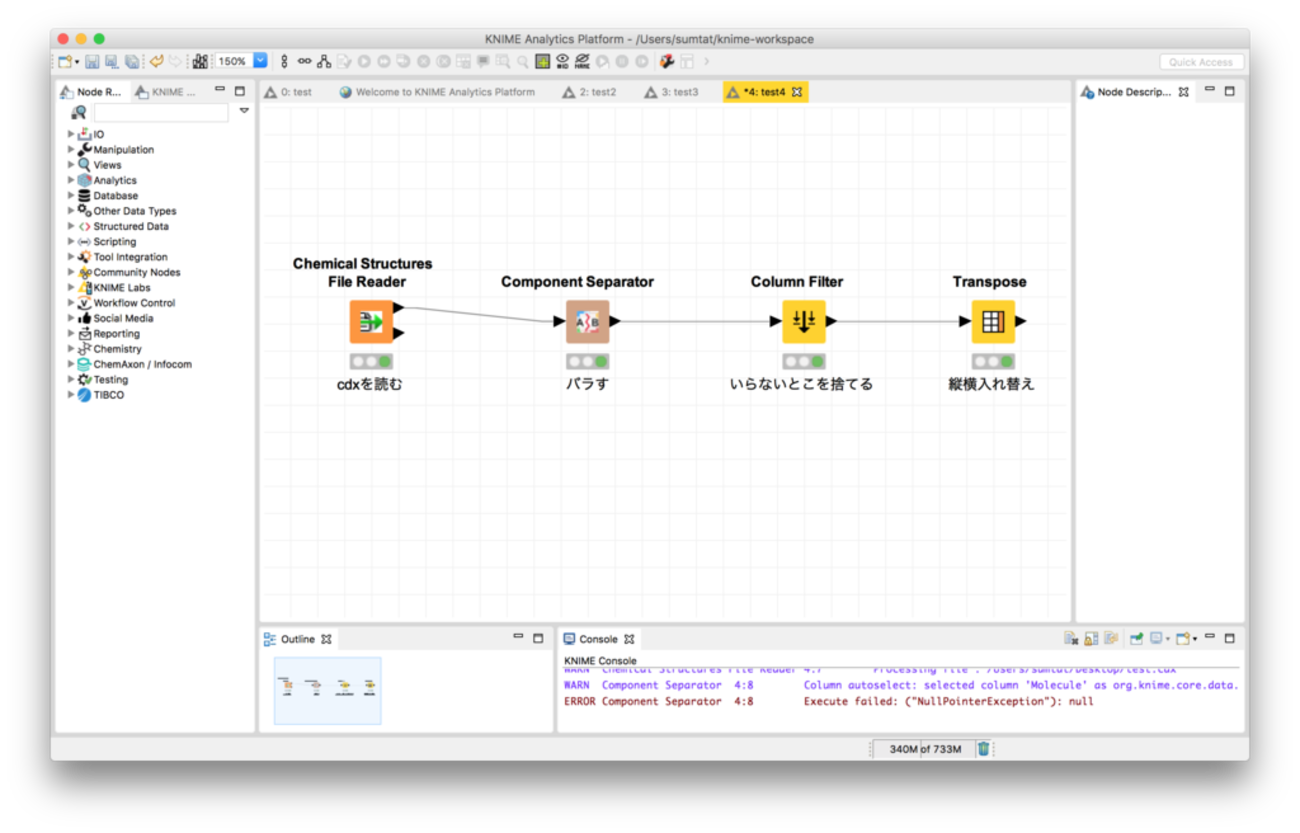Switch to the 3: test3 tab
Screen dimensions: 1300x833
(671, 92)
